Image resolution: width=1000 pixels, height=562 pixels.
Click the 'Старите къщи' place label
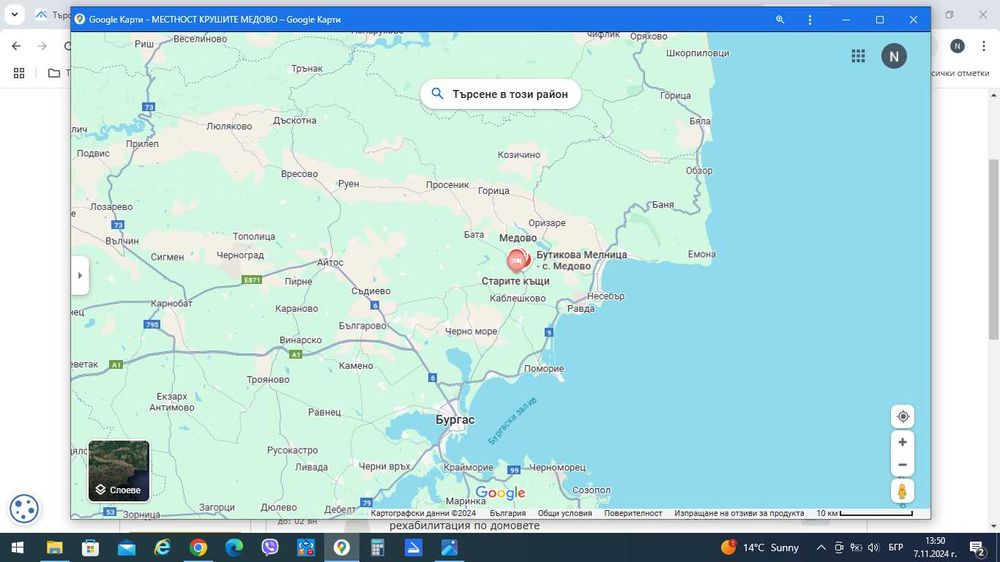pos(515,281)
